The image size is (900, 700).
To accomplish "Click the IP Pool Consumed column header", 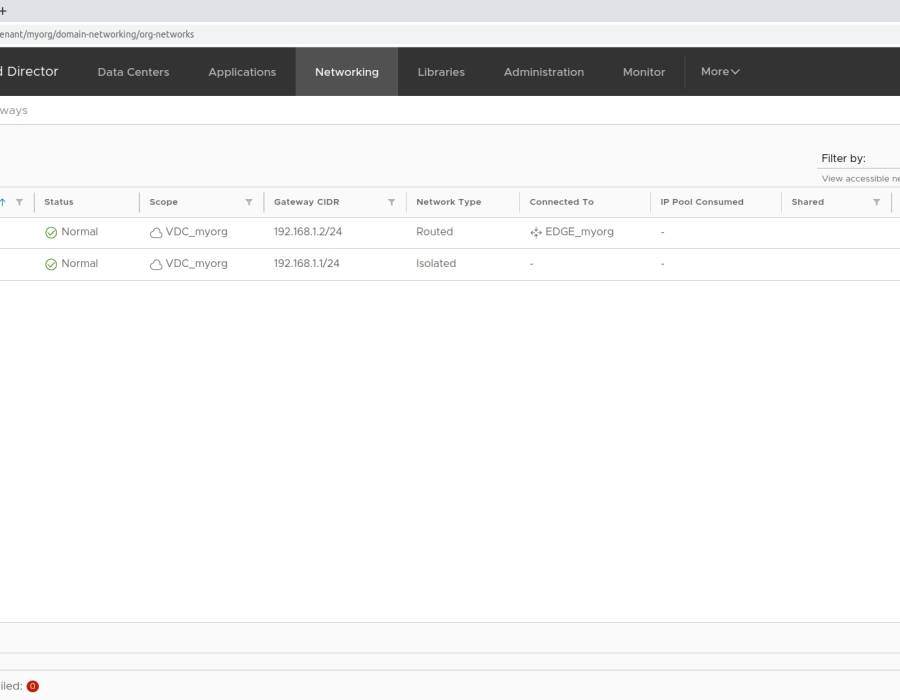I will click(x=702, y=202).
